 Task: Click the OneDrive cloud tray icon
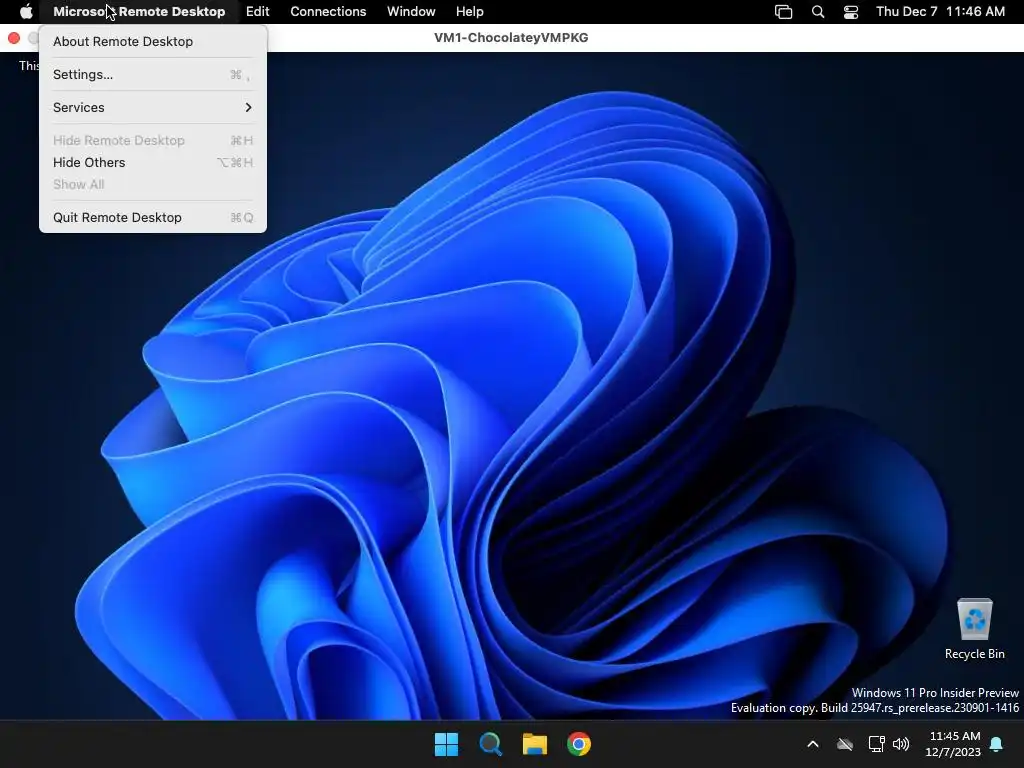845,744
